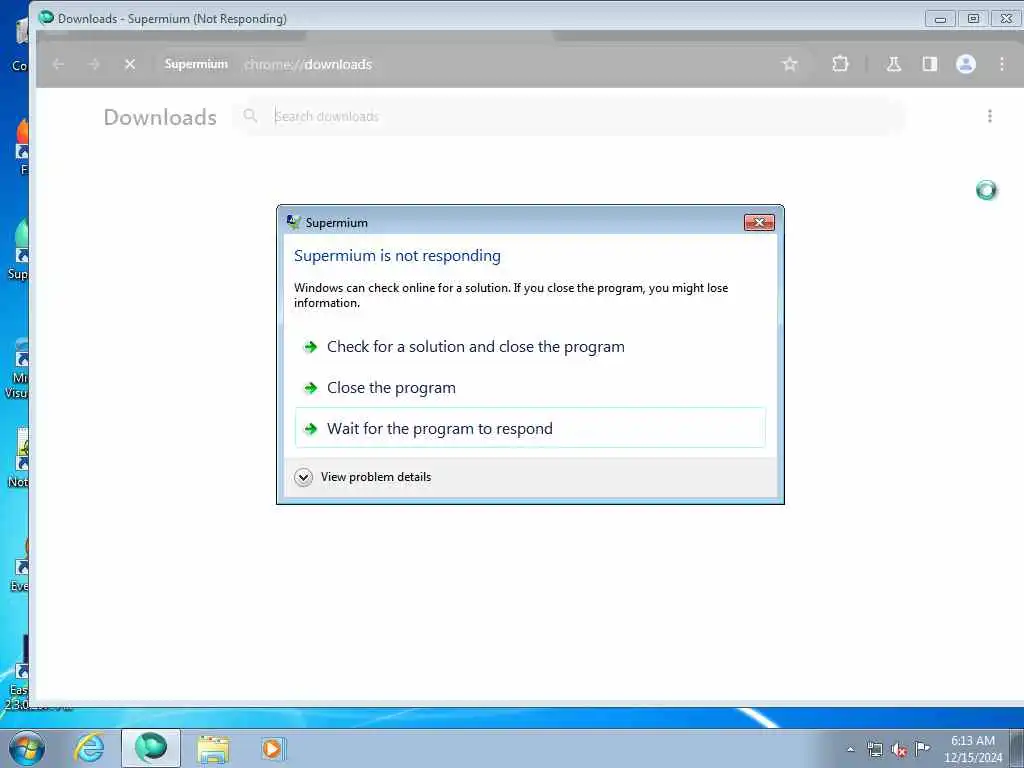
Task: Open the Action Center flag icon
Action: click(x=923, y=748)
